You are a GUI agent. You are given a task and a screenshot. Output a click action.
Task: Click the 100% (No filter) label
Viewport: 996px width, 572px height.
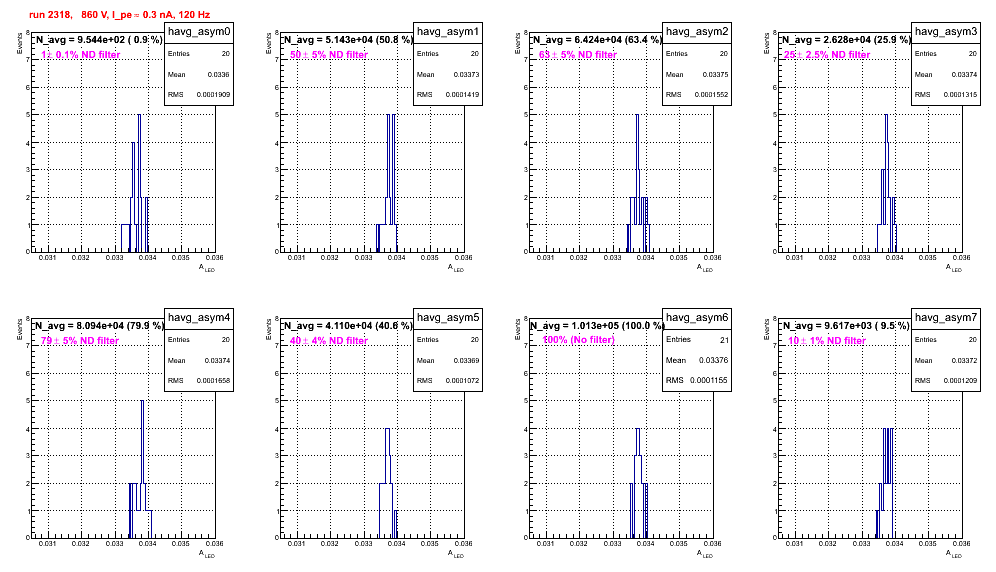579,340
